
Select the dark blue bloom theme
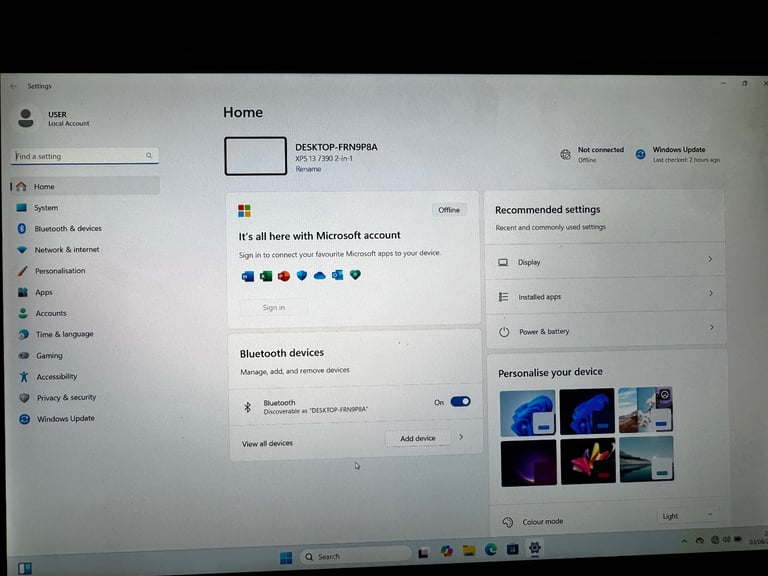click(x=587, y=411)
